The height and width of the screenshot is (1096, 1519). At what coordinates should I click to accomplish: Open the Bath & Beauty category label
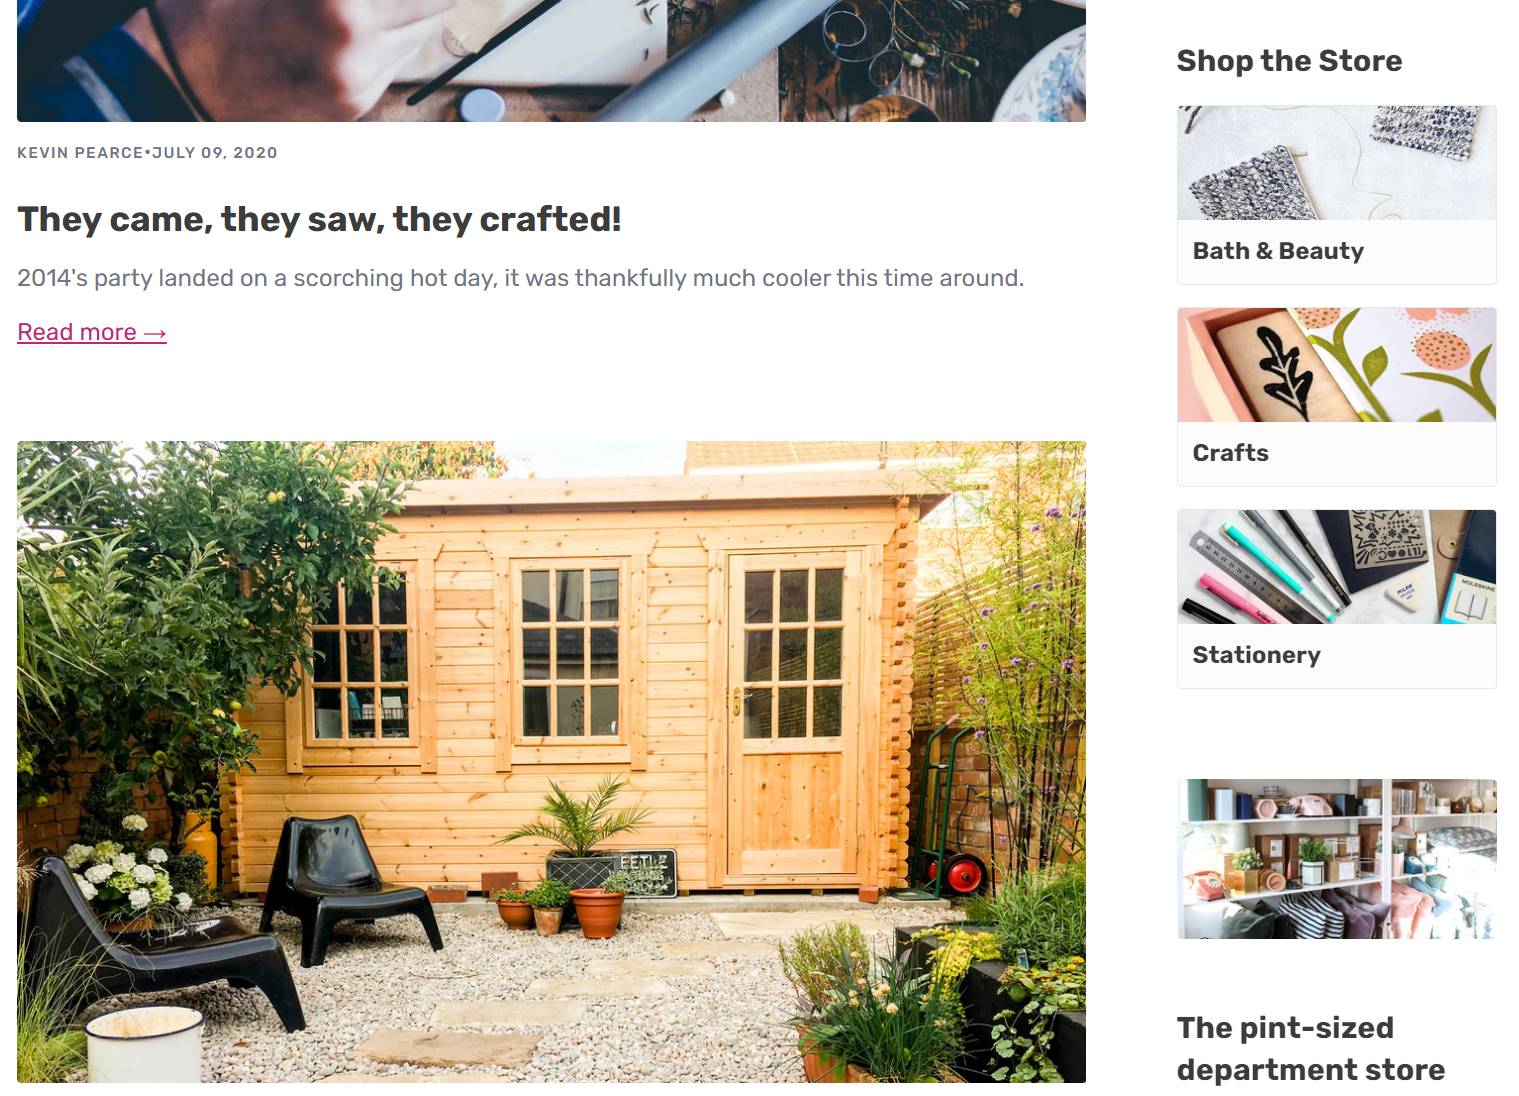pos(1278,251)
